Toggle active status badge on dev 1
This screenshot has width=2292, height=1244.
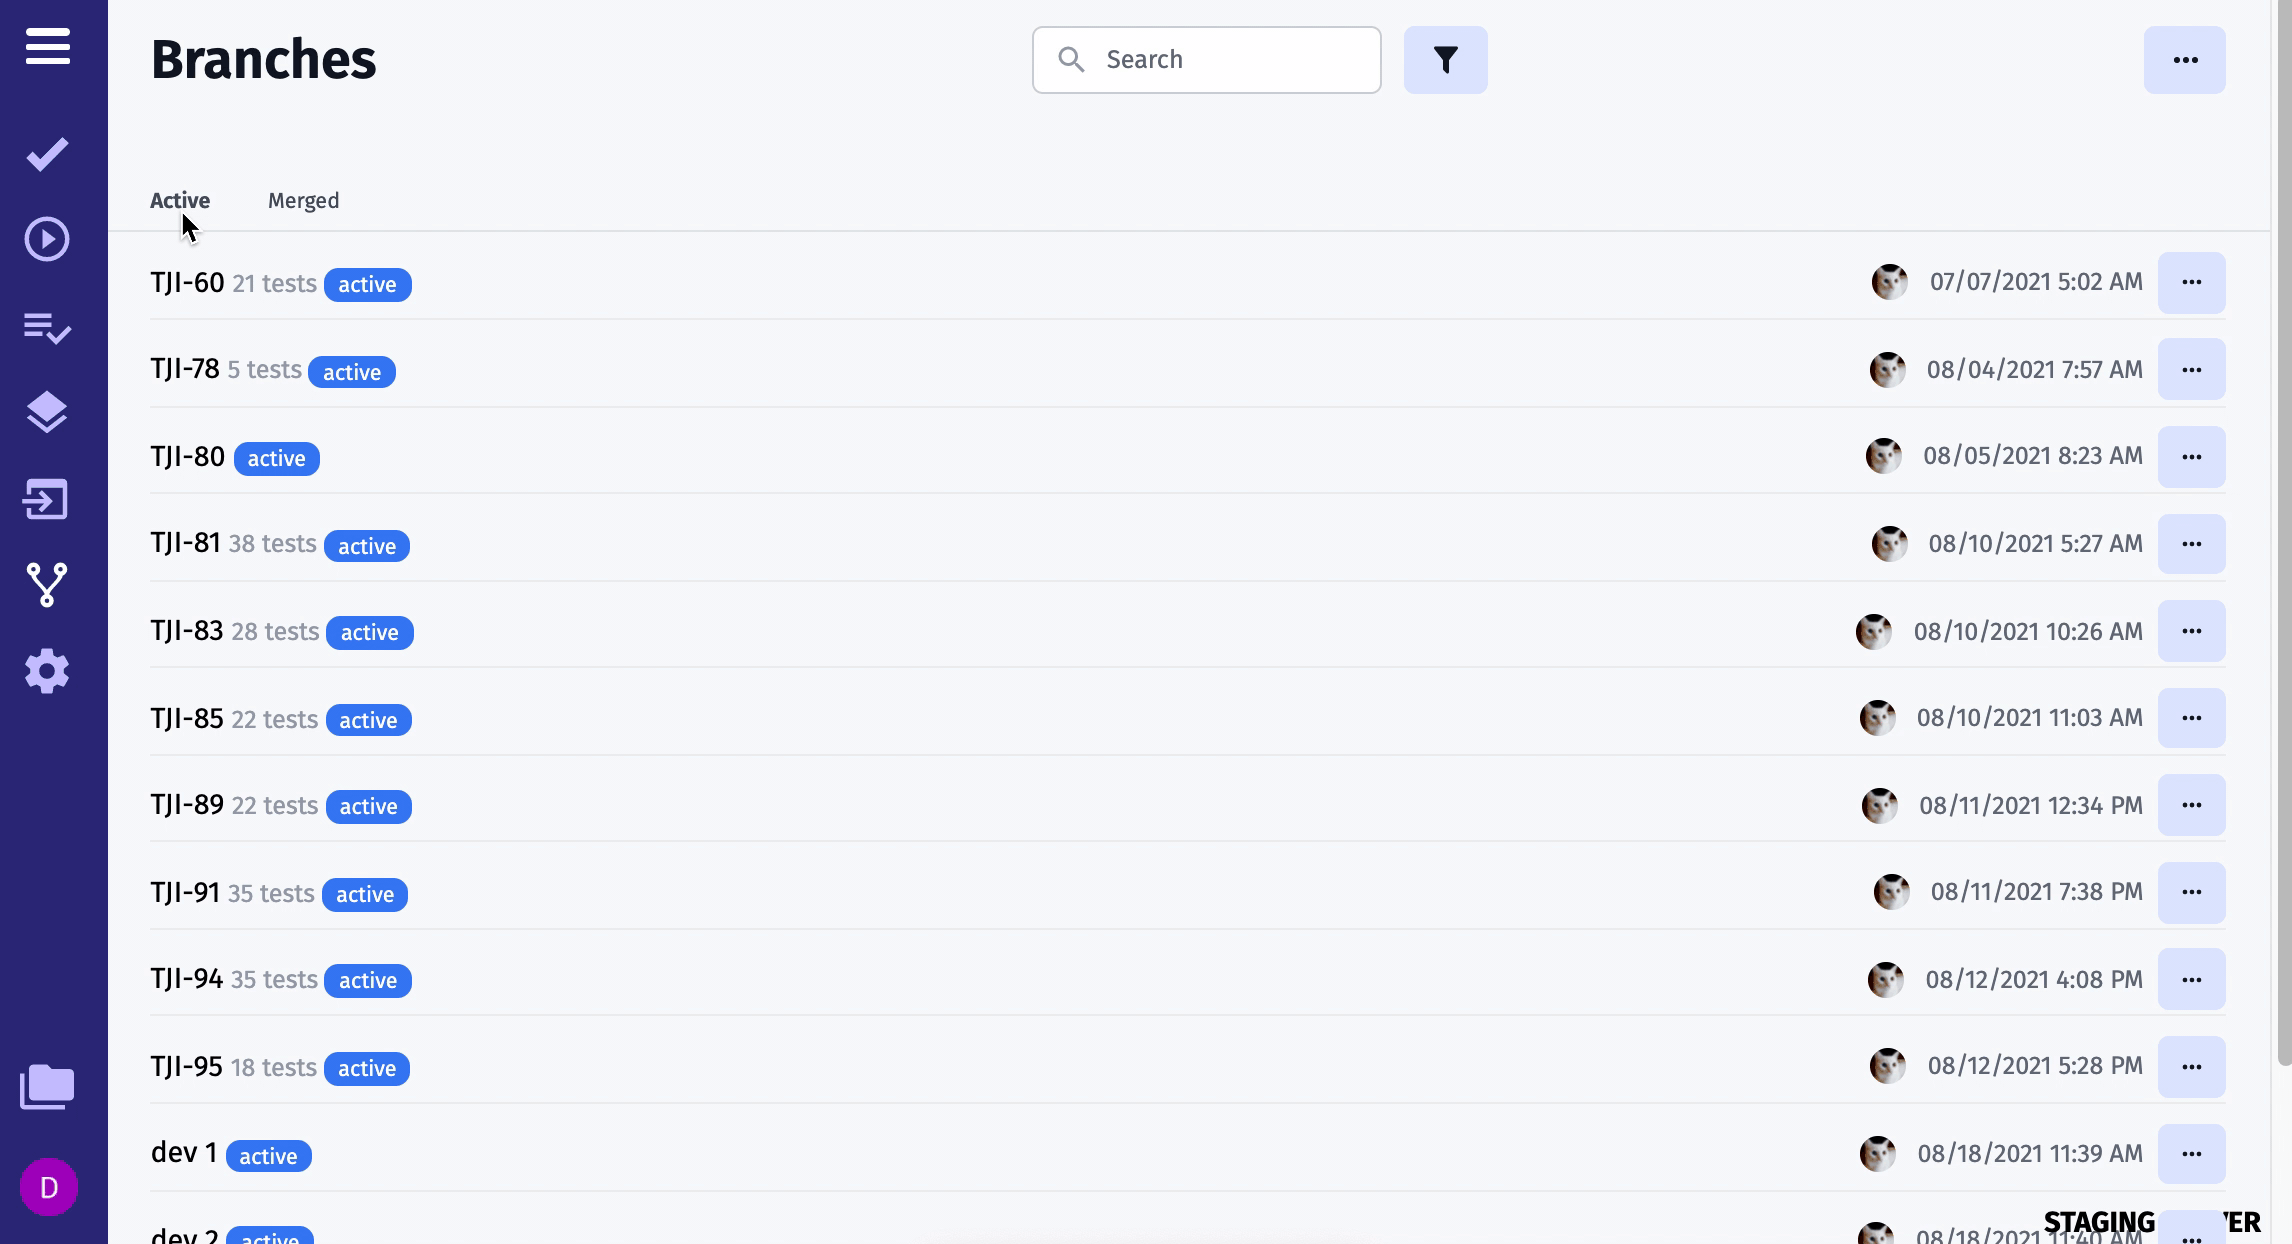[268, 1154]
